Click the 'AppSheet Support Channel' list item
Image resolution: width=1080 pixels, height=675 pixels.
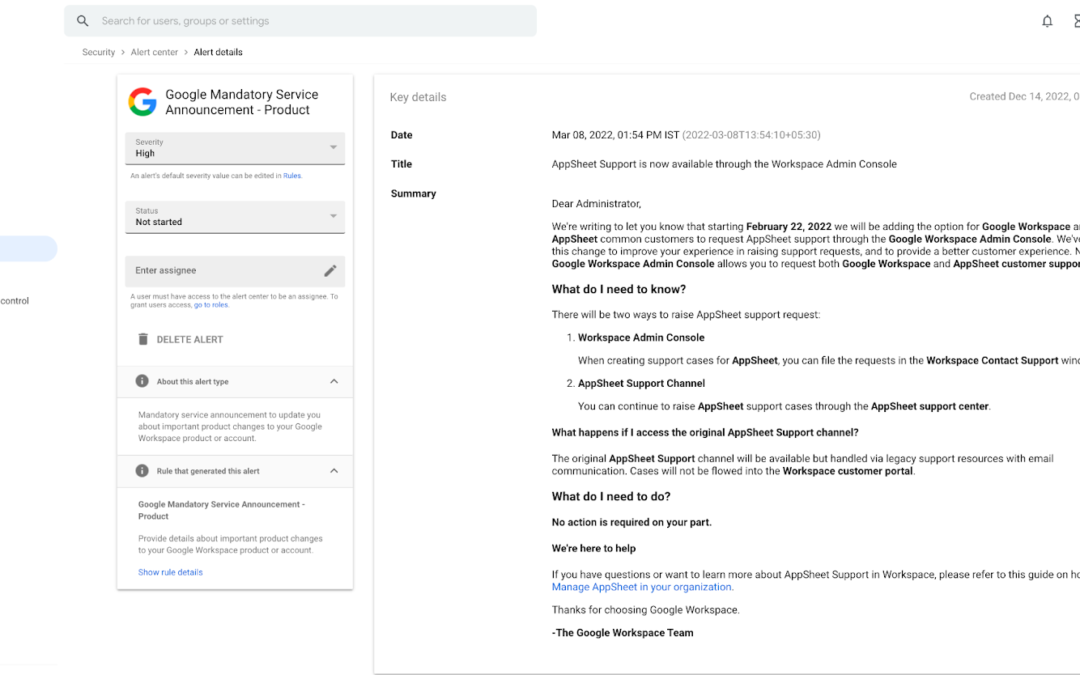[641, 383]
